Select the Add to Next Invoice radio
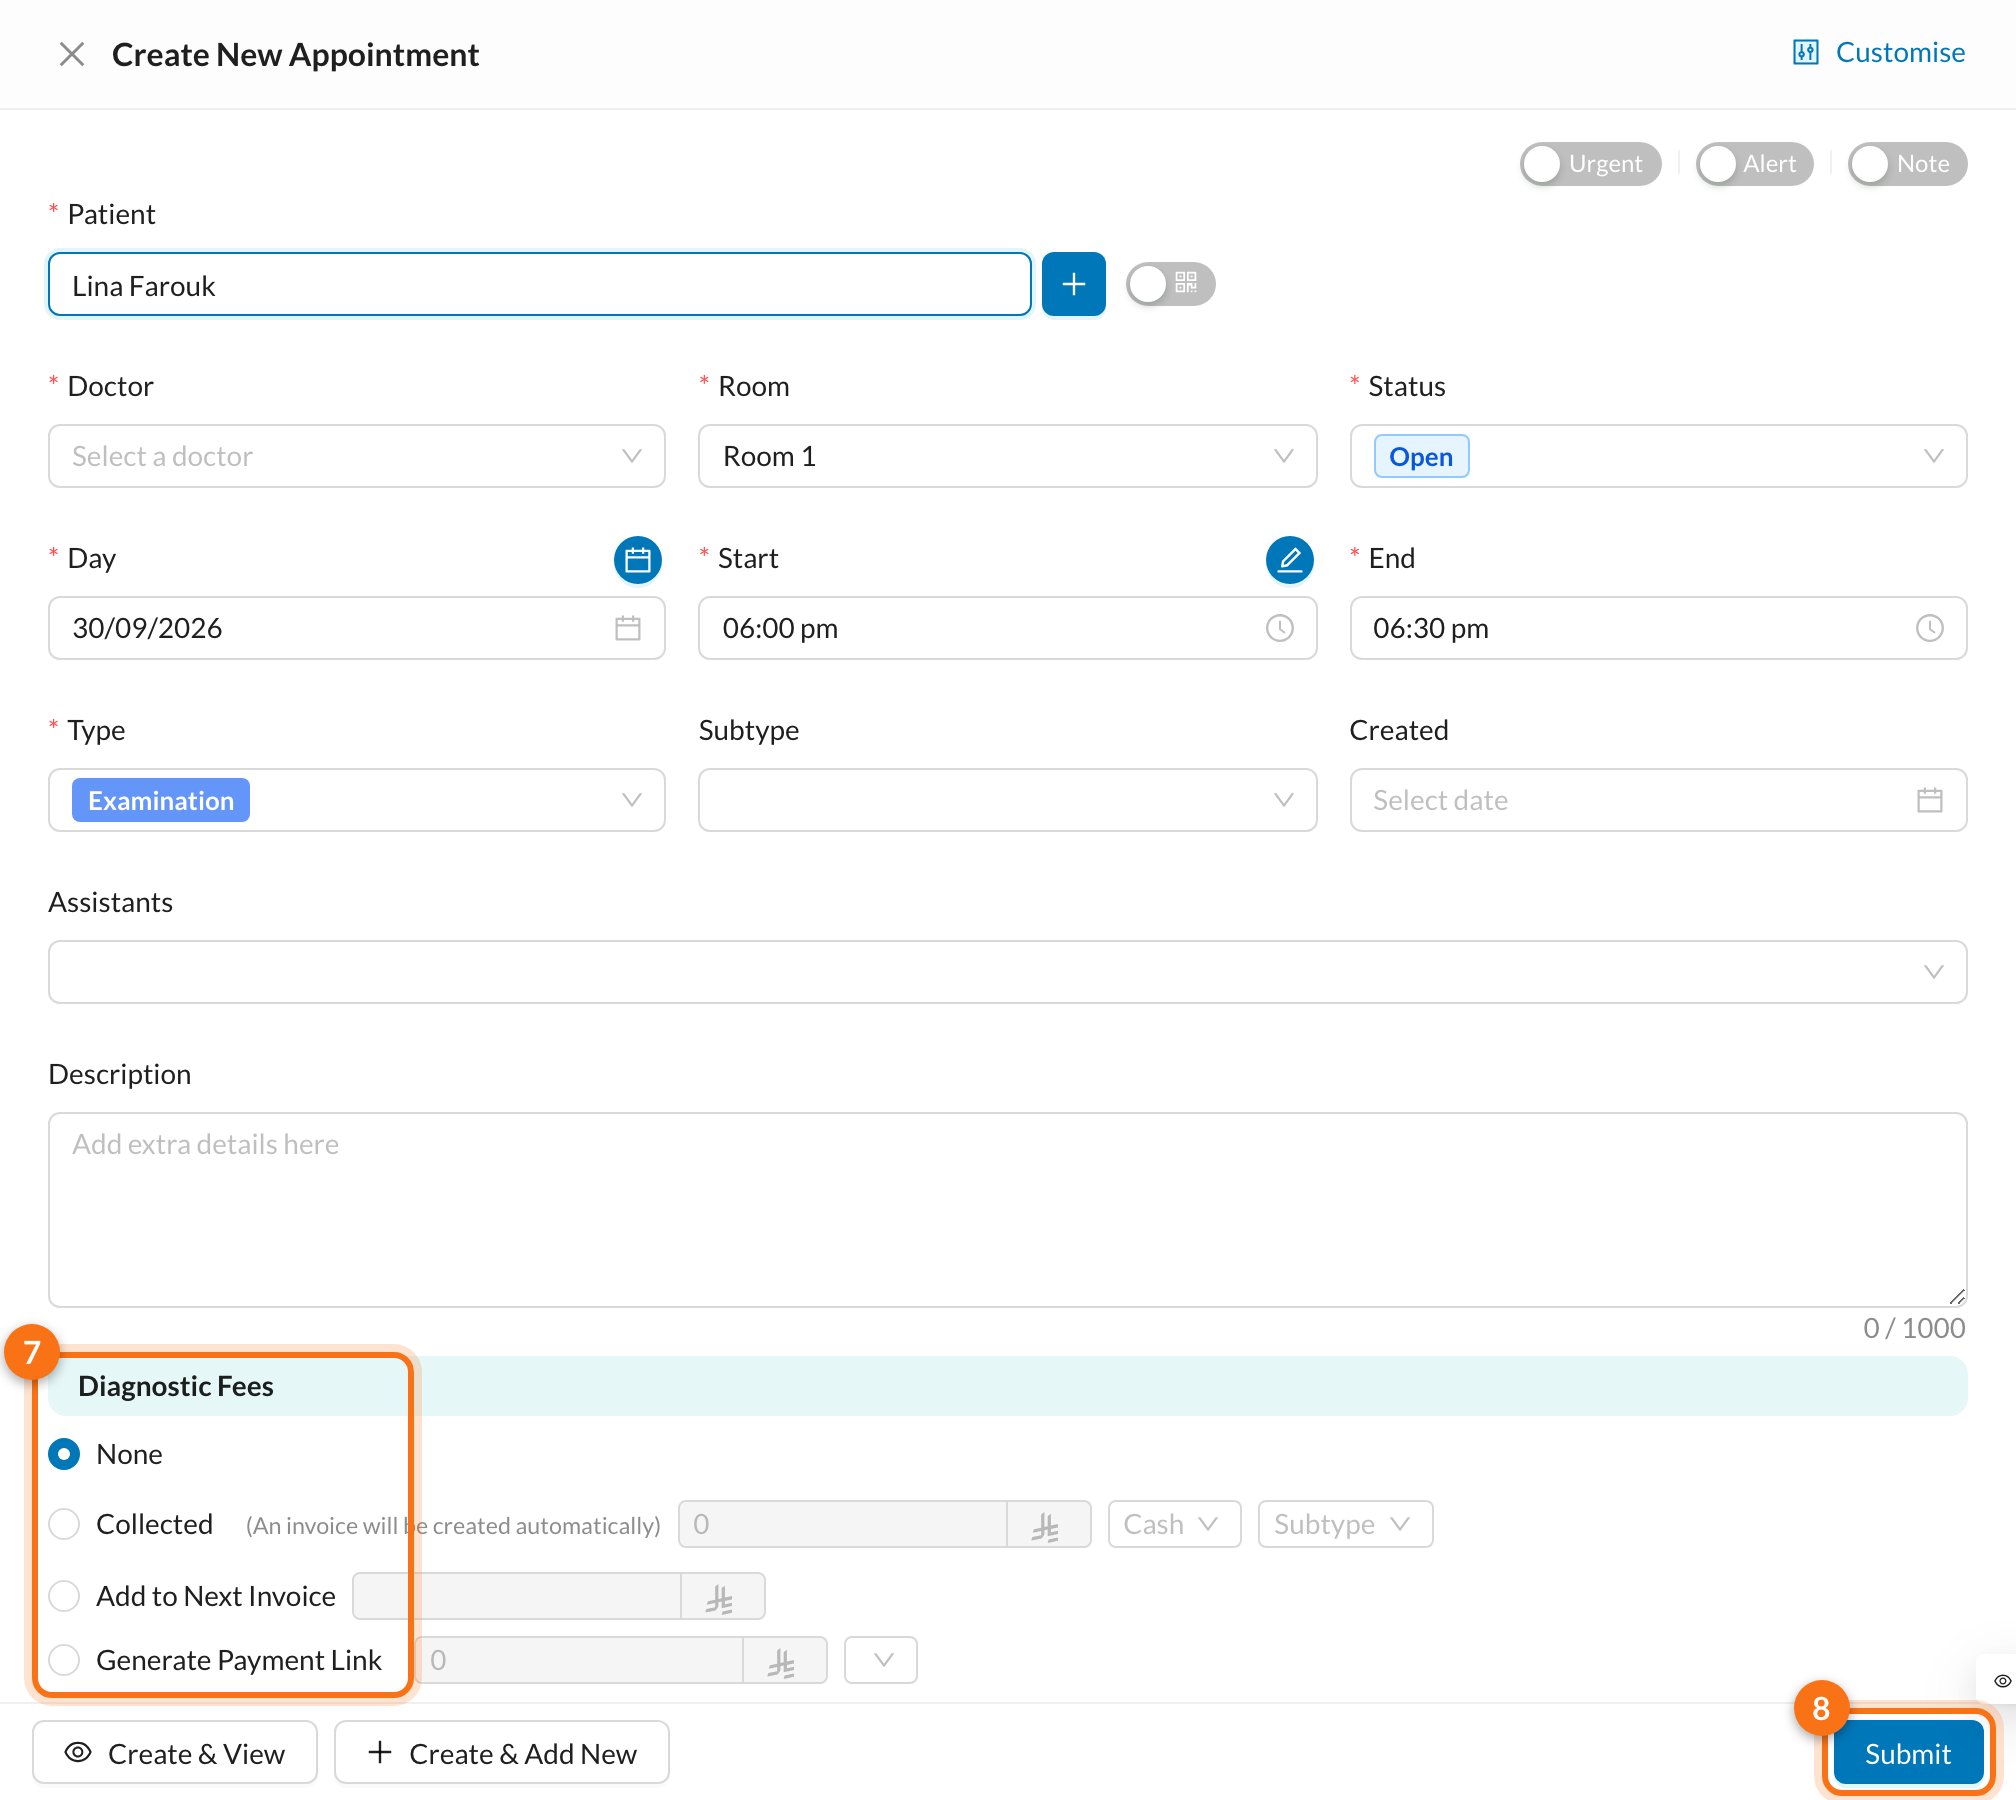2016x1800 pixels. coord(64,1596)
